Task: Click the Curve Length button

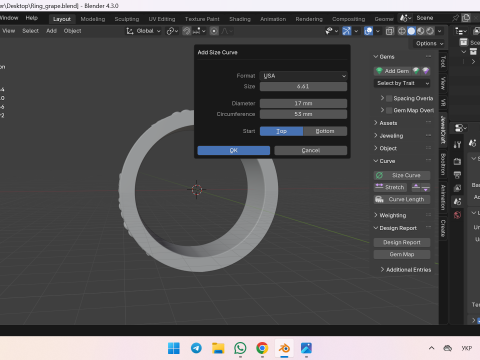Action: 402,199
